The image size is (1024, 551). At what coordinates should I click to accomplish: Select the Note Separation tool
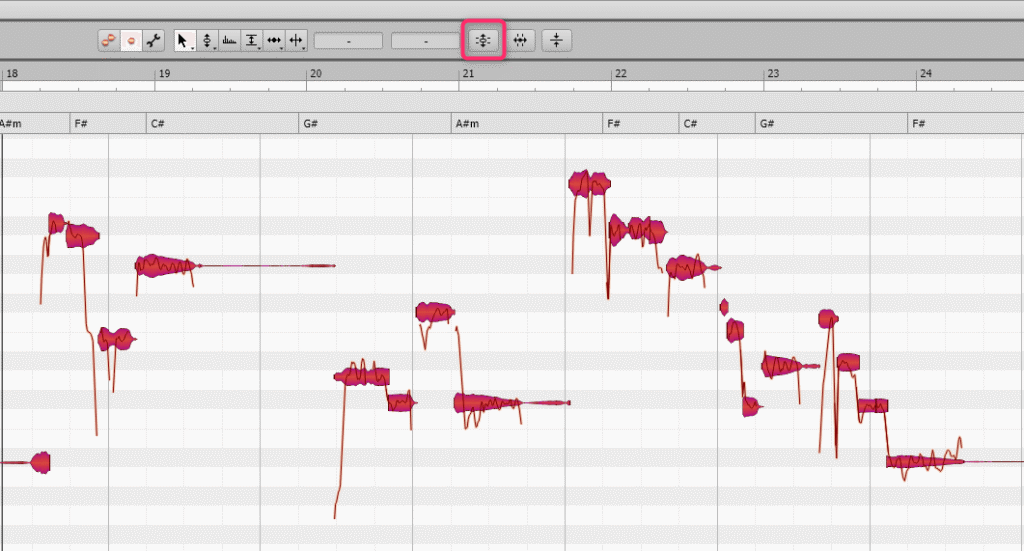pos(296,40)
